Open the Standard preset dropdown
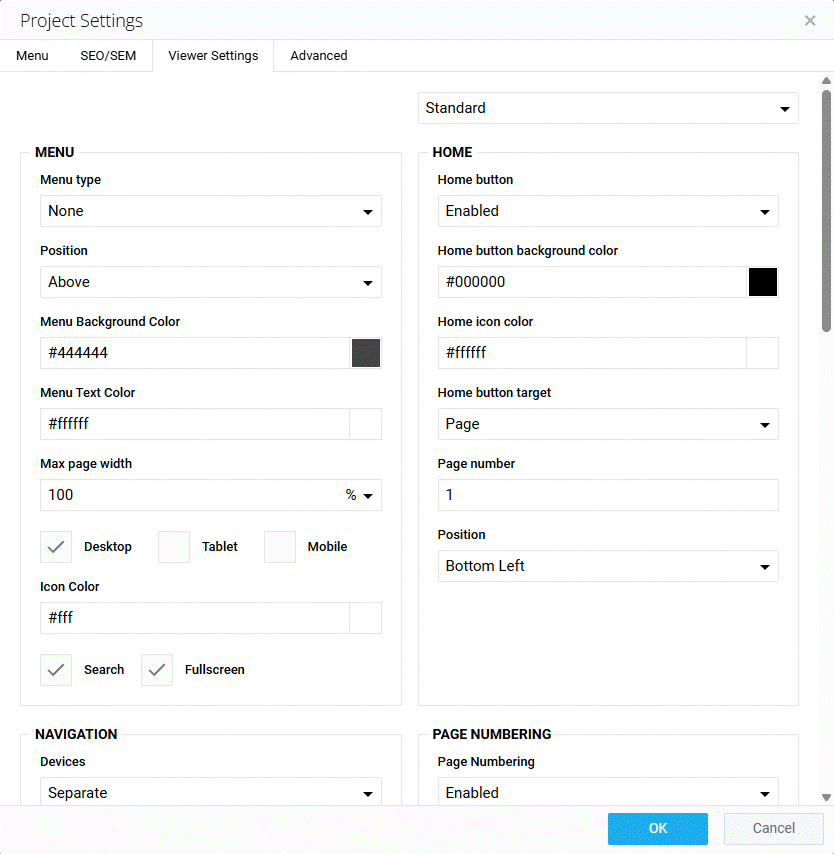 tap(608, 108)
